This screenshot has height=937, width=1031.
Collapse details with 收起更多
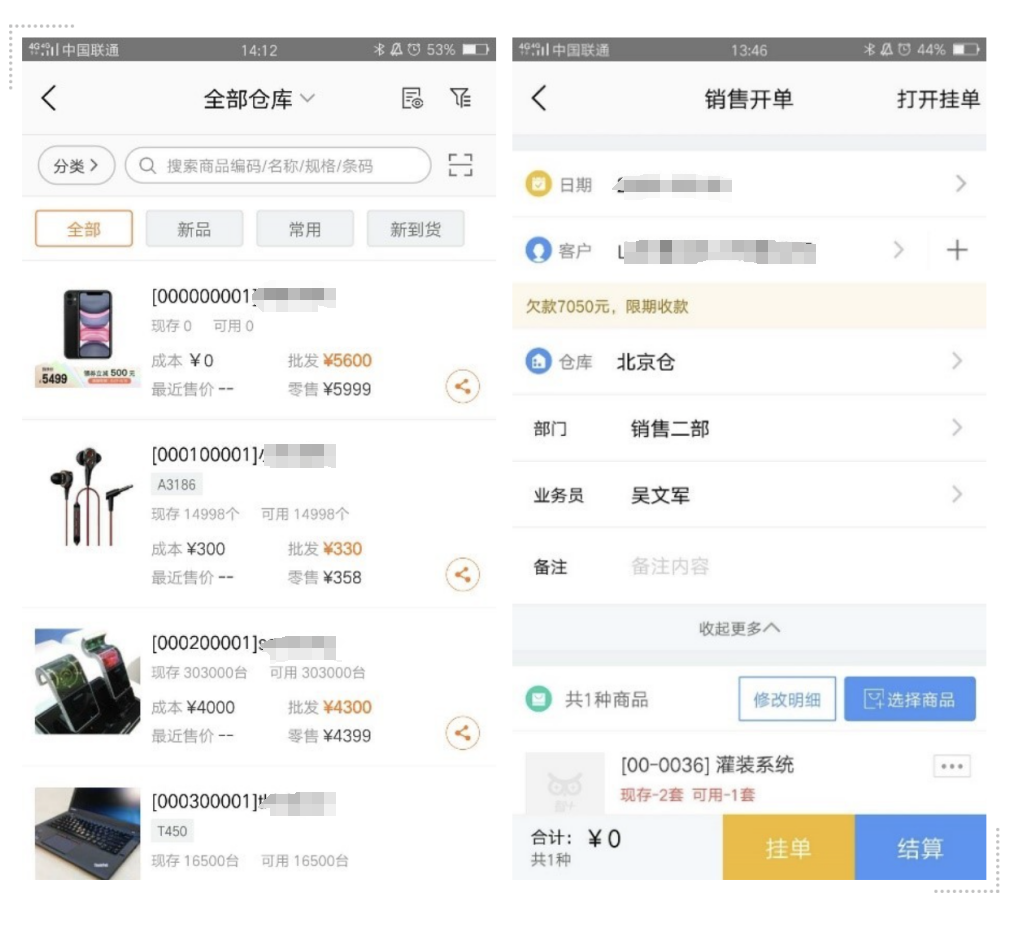(739, 629)
